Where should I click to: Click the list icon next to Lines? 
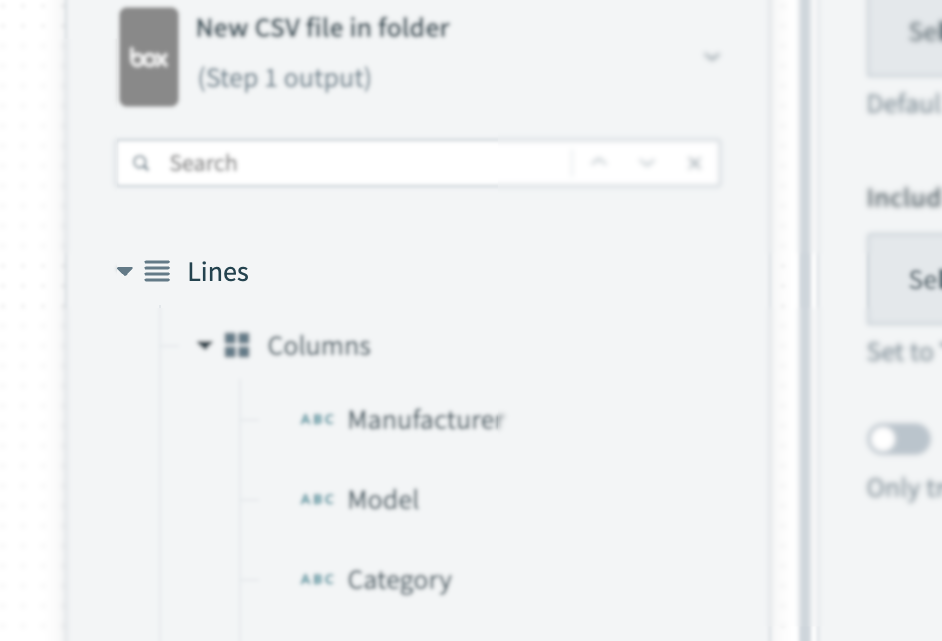pyautogui.click(x=157, y=270)
